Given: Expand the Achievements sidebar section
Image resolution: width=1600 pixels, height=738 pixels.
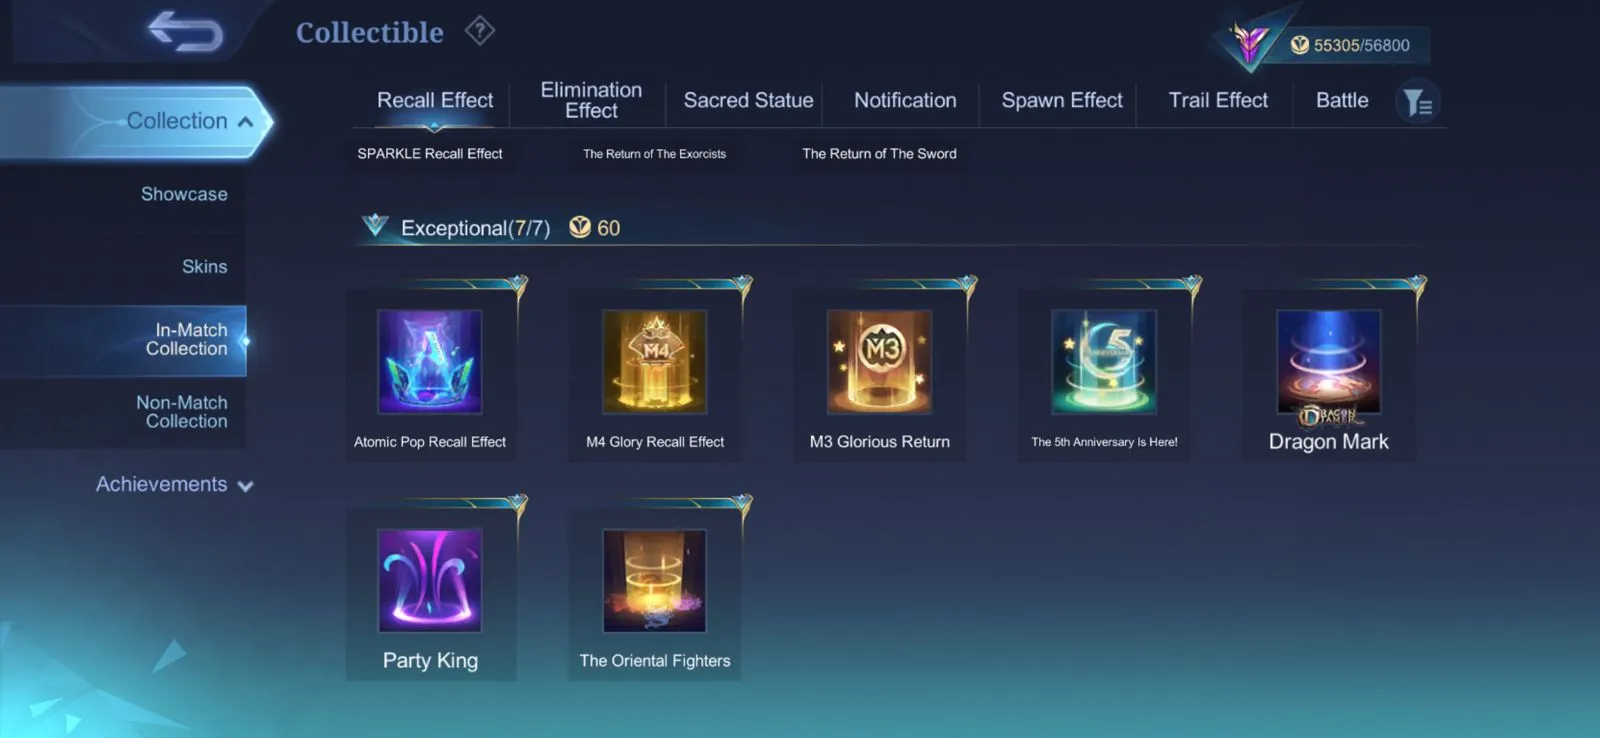Looking at the screenshot, I should [174, 485].
